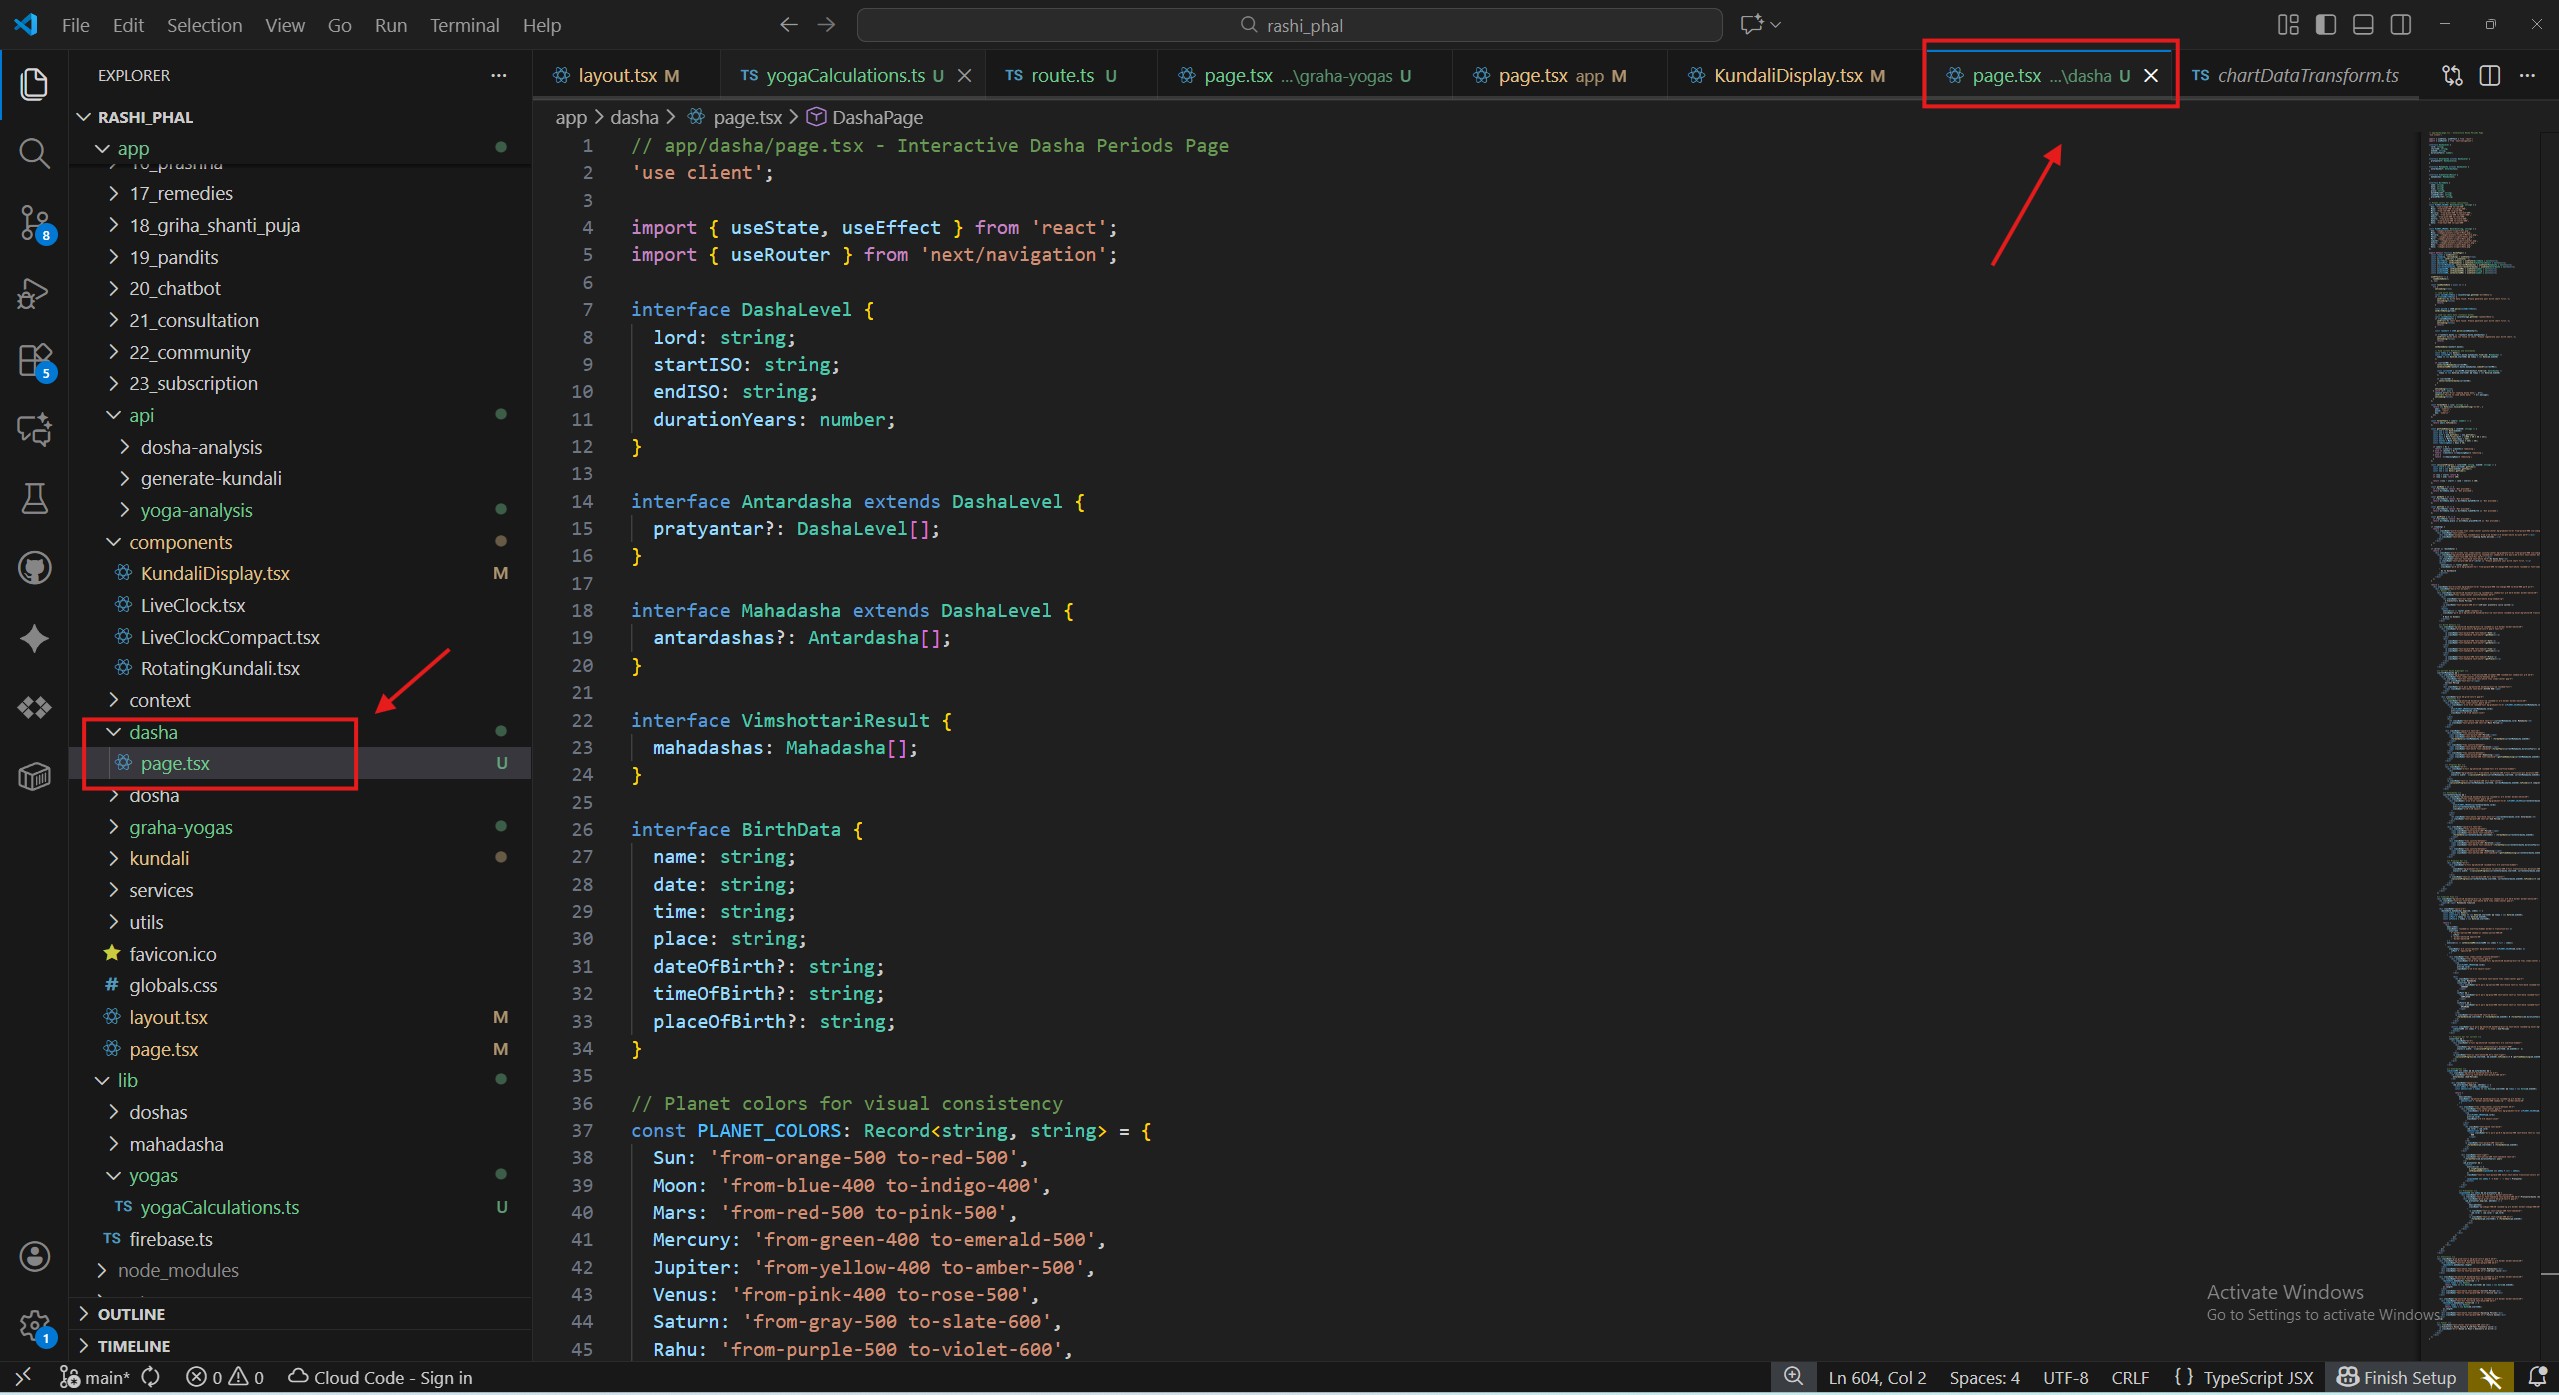Click the TypeScript JSX language mode
Image resolution: width=2559 pixels, height=1395 pixels.
tap(2257, 1377)
